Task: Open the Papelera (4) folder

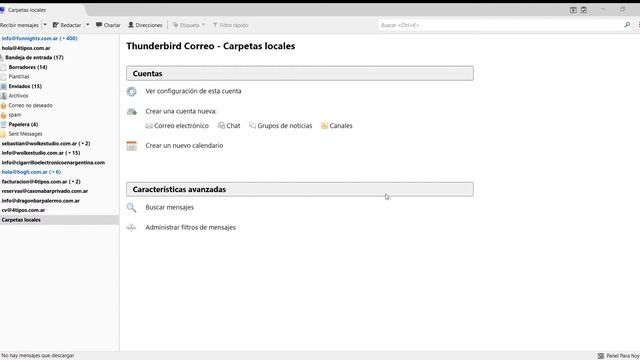Action: point(23,124)
